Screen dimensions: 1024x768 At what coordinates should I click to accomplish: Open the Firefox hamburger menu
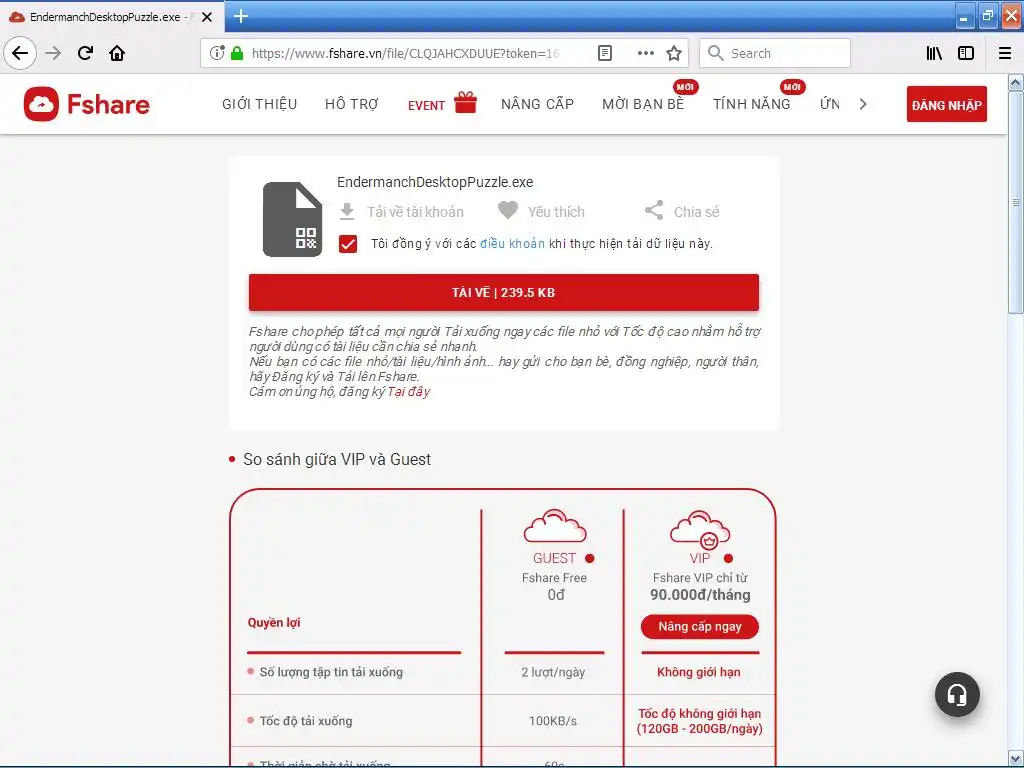1005,53
